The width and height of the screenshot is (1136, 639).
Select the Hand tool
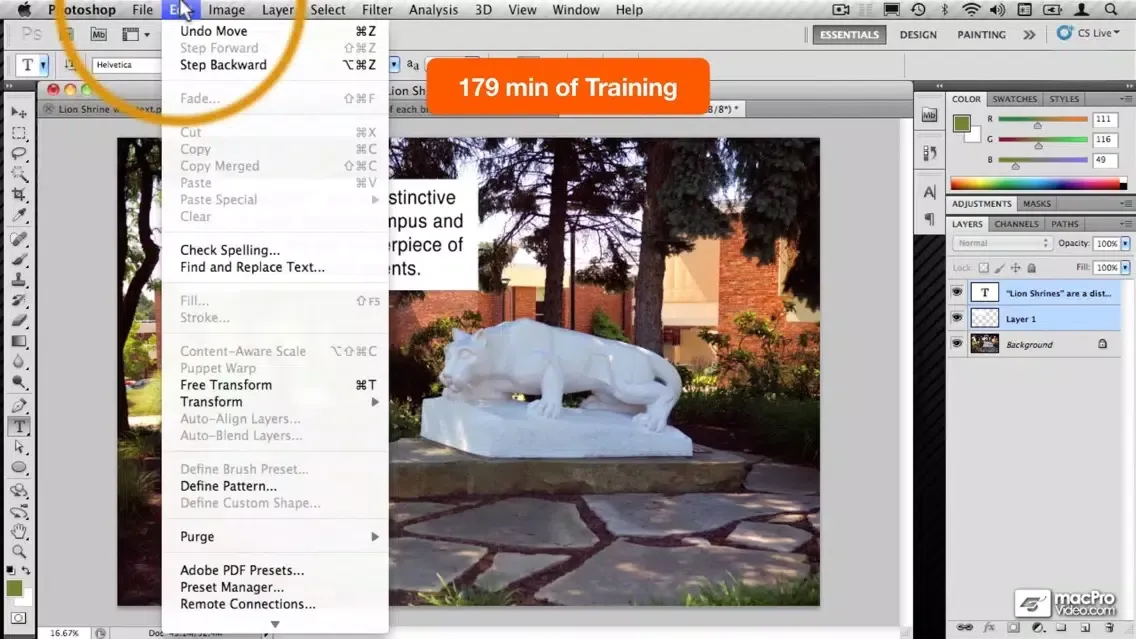coord(19,531)
